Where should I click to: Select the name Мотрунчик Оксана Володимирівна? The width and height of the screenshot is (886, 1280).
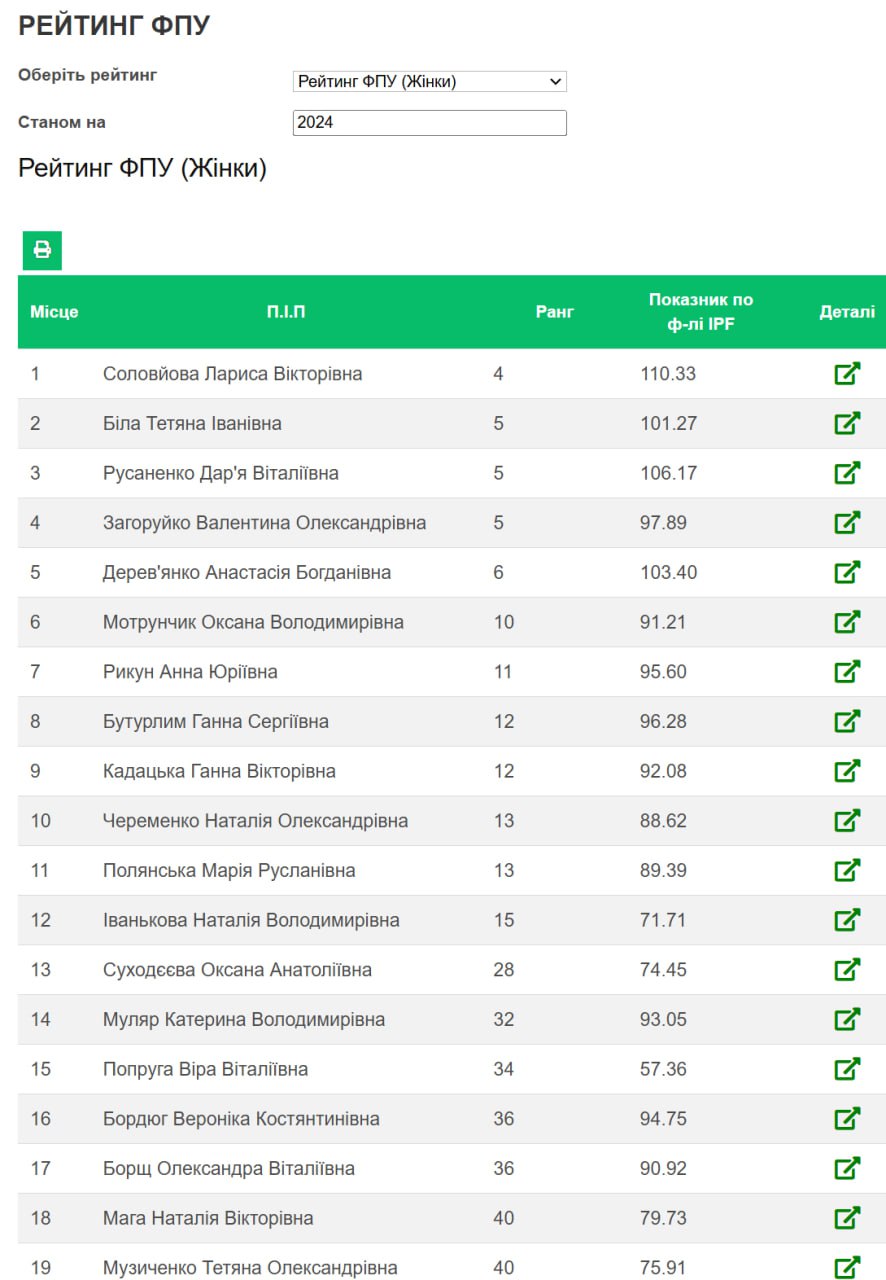click(253, 622)
